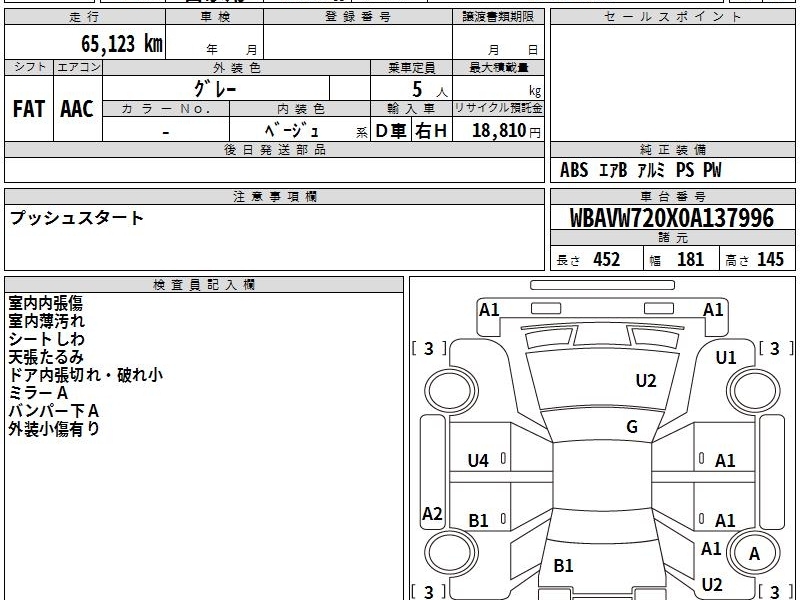The width and height of the screenshot is (800, 600).
Task: Select the "登録番号" header
Action: (x=358, y=17)
